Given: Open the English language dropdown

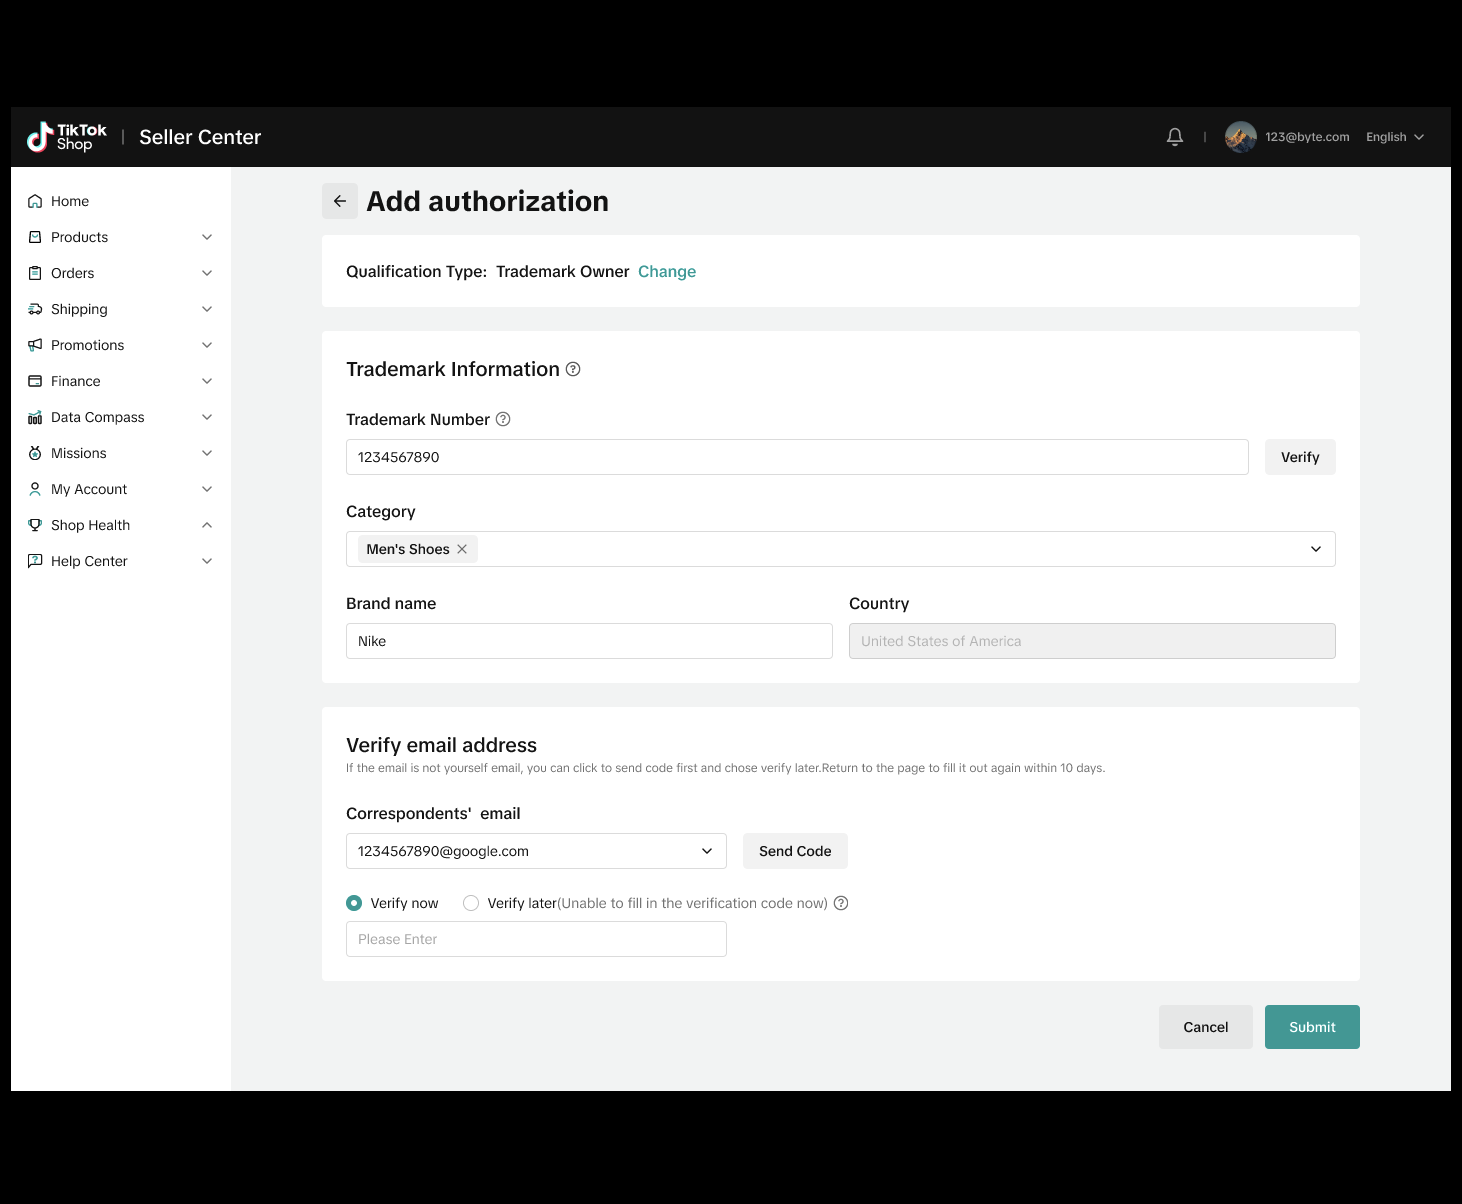Looking at the screenshot, I should click(x=1395, y=137).
